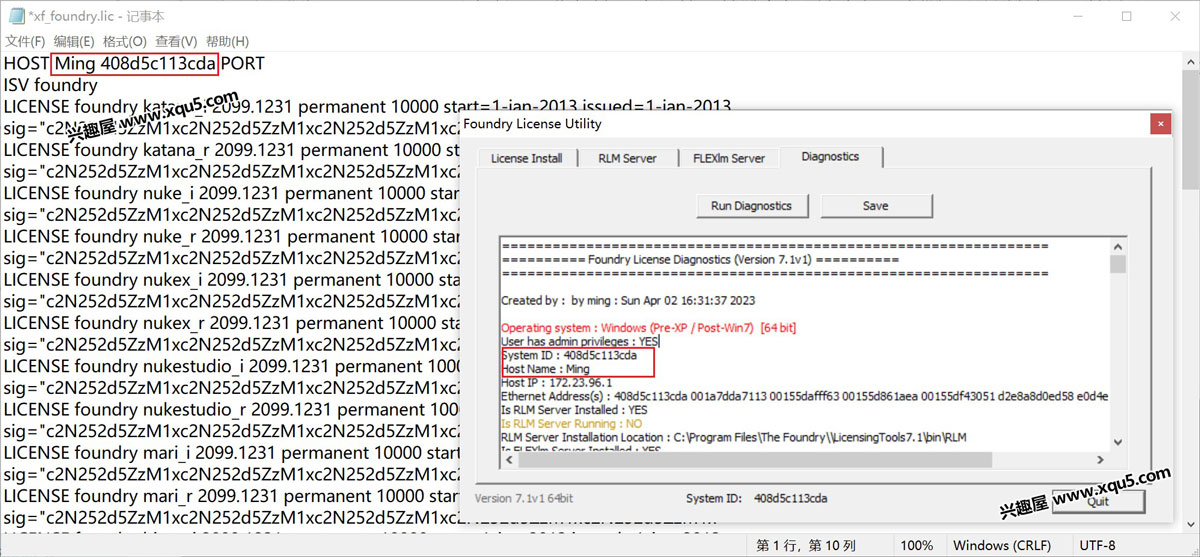Click the Notepad document icon in title bar
This screenshot has width=1200, height=557.
pos(16,16)
